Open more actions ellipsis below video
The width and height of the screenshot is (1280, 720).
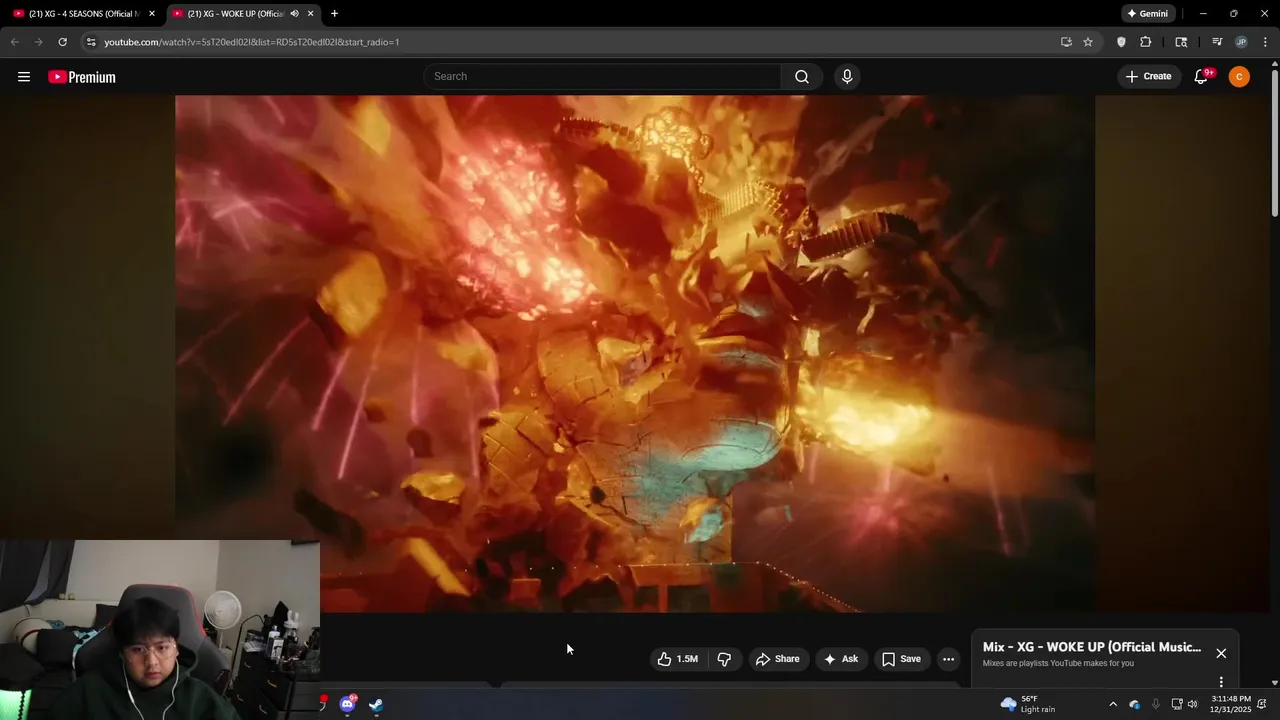click(948, 659)
